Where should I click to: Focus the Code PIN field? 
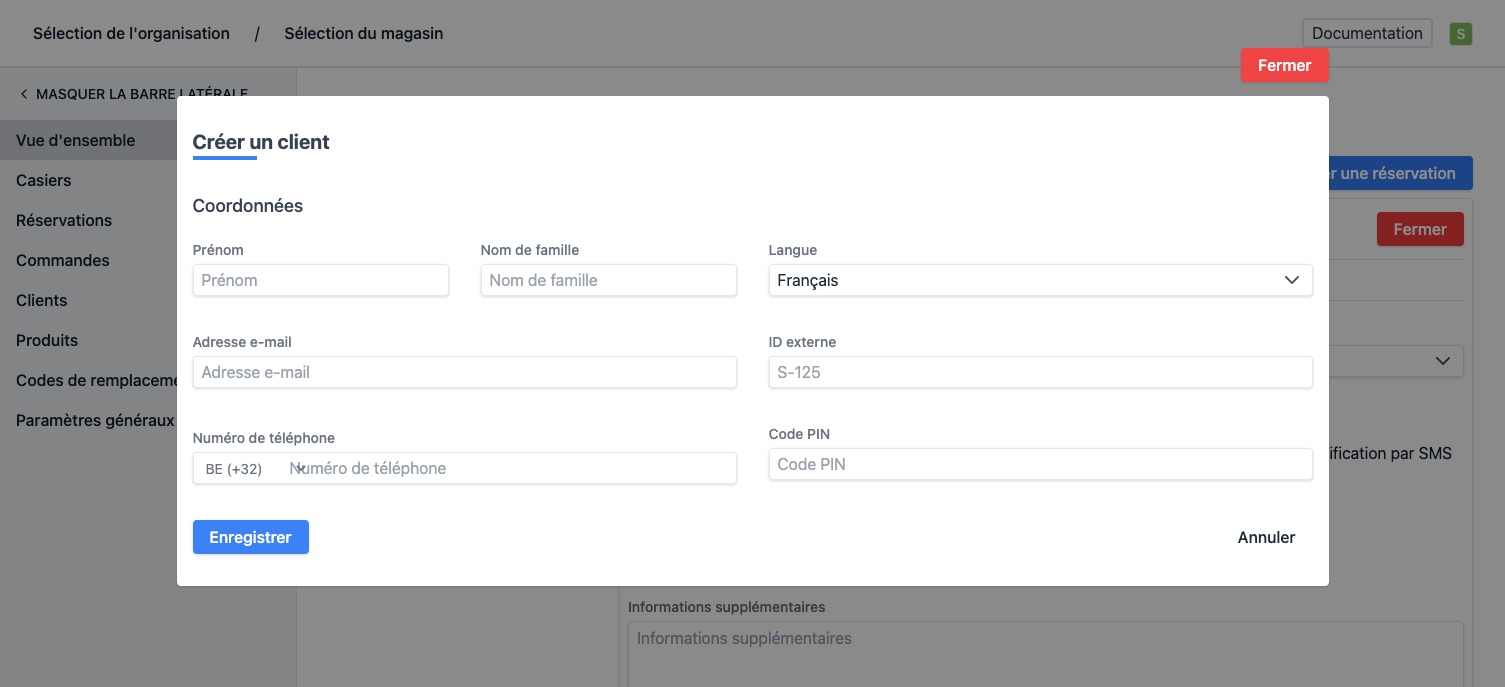(x=1039, y=465)
